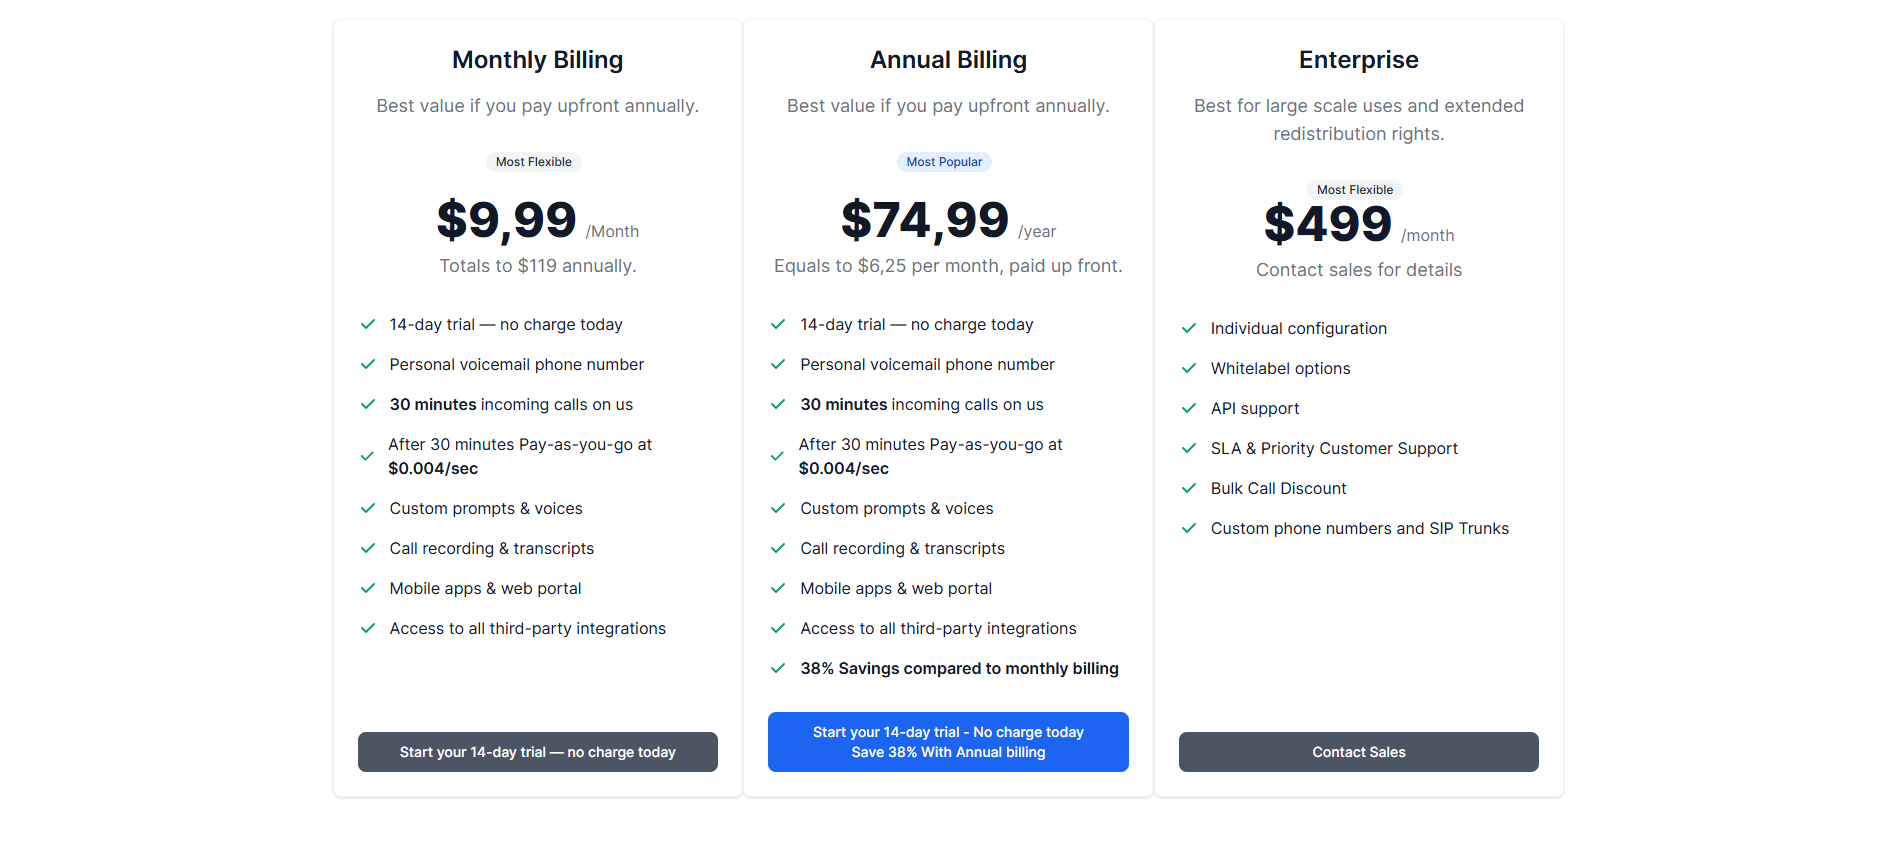Click the checkmark beside Whitelabel options
The width and height of the screenshot is (1891, 863).
(x=1189, y=368)
